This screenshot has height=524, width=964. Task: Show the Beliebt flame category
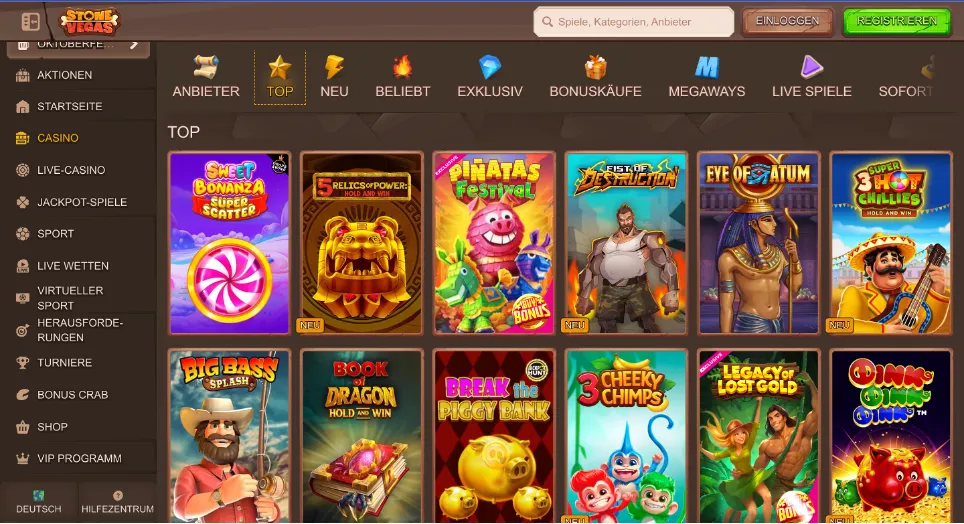coord(403,77)
